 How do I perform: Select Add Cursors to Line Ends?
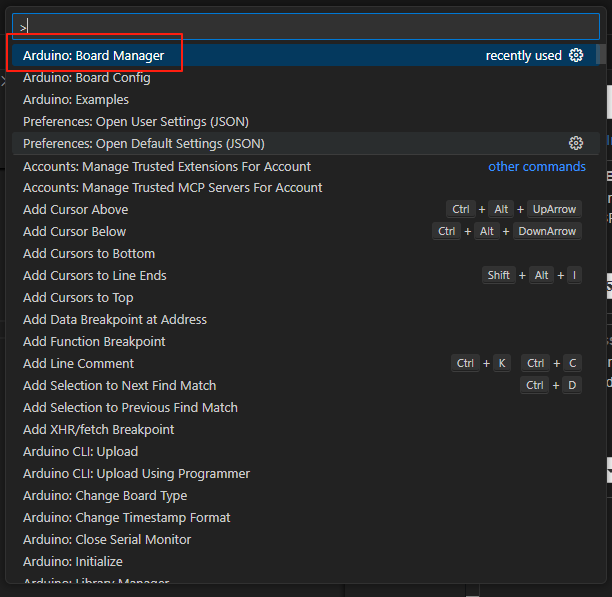pyautogui.click(x=306, y=275)
